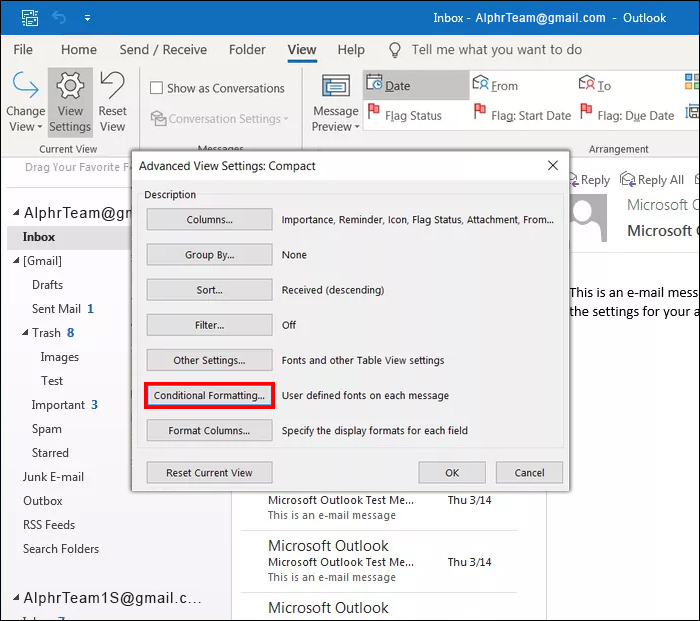Open the Message Preview dropdown
This screenshot has height=621, width=700.
click(x=336, y=104)
